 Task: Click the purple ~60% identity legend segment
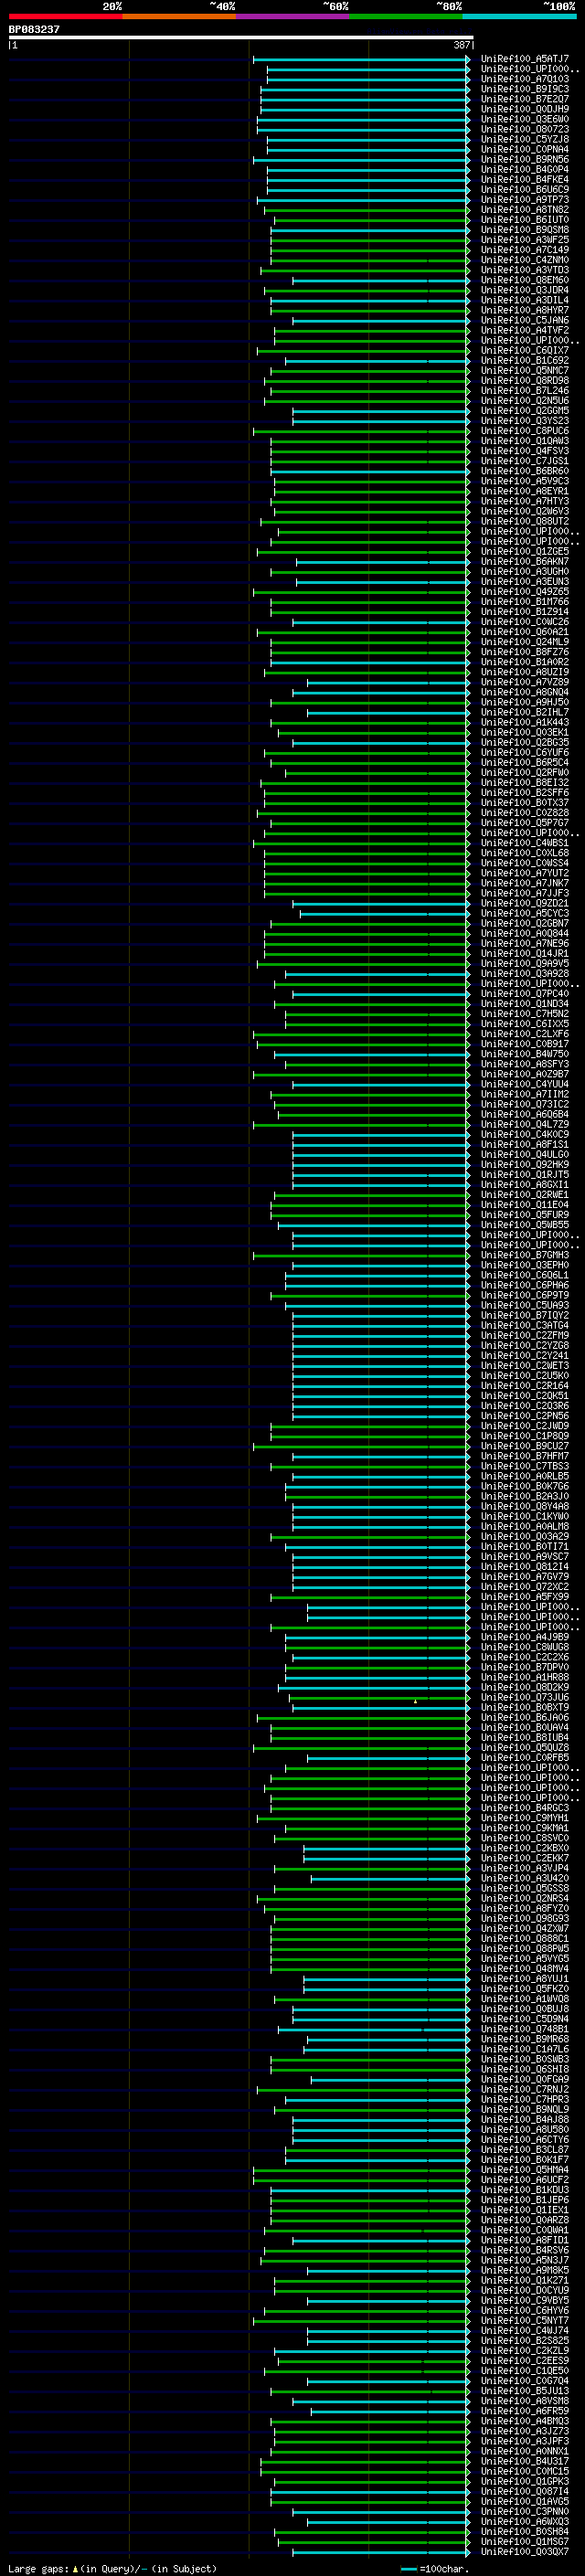(293, 17)
